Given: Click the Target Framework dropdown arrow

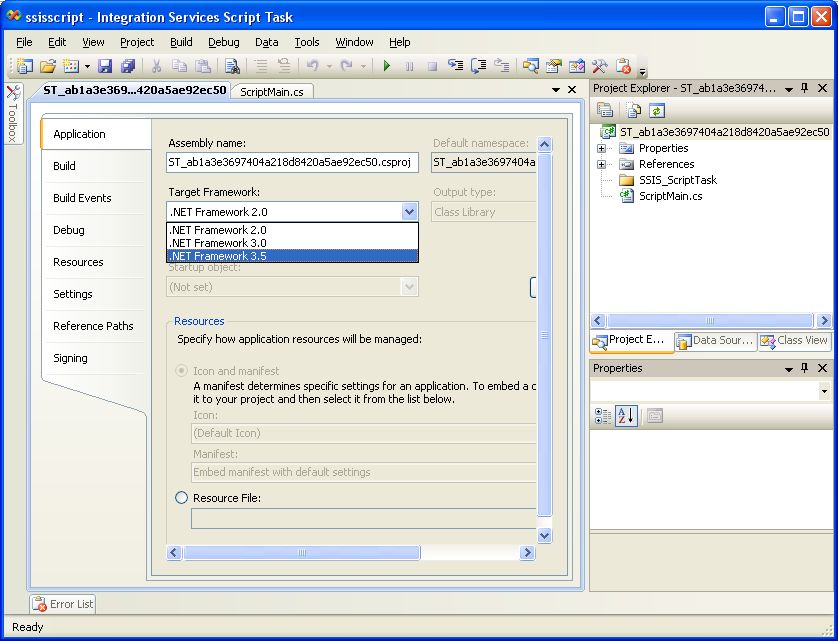Looking at the screenshot, I should (x=408, y=212).
